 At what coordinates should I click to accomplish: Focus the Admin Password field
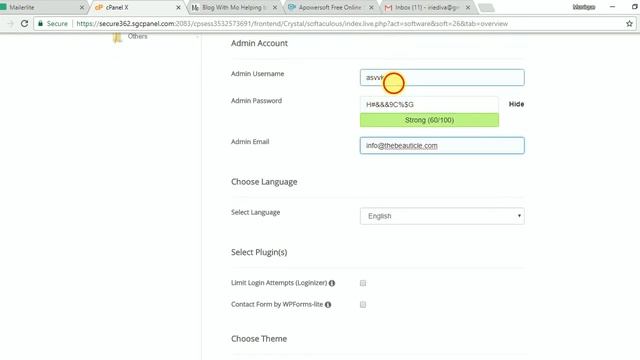429,104
